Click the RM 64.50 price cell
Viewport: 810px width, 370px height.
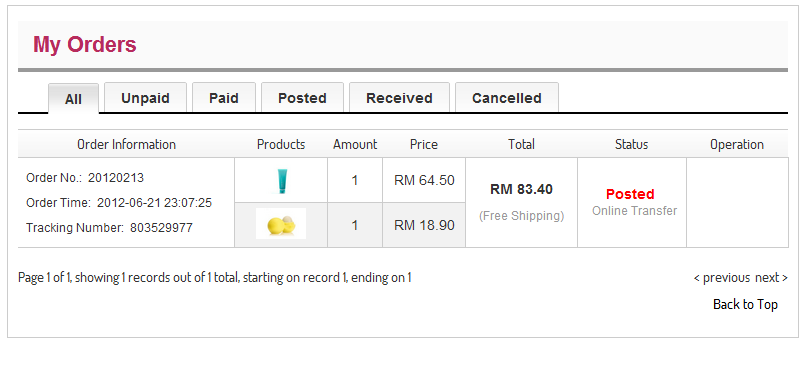pyautogui.click(x=424, y=180)
